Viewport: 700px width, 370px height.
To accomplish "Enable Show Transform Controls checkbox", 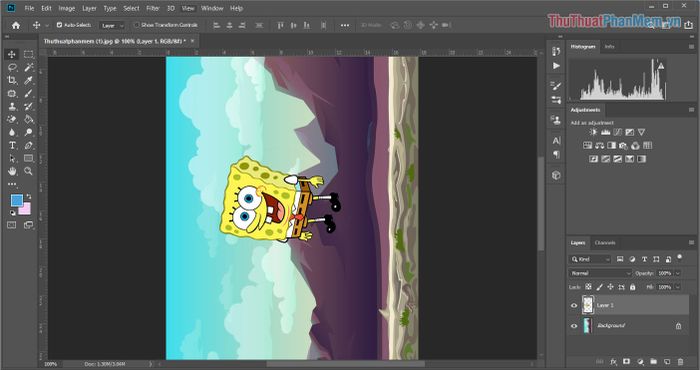I will click(137, 25).
